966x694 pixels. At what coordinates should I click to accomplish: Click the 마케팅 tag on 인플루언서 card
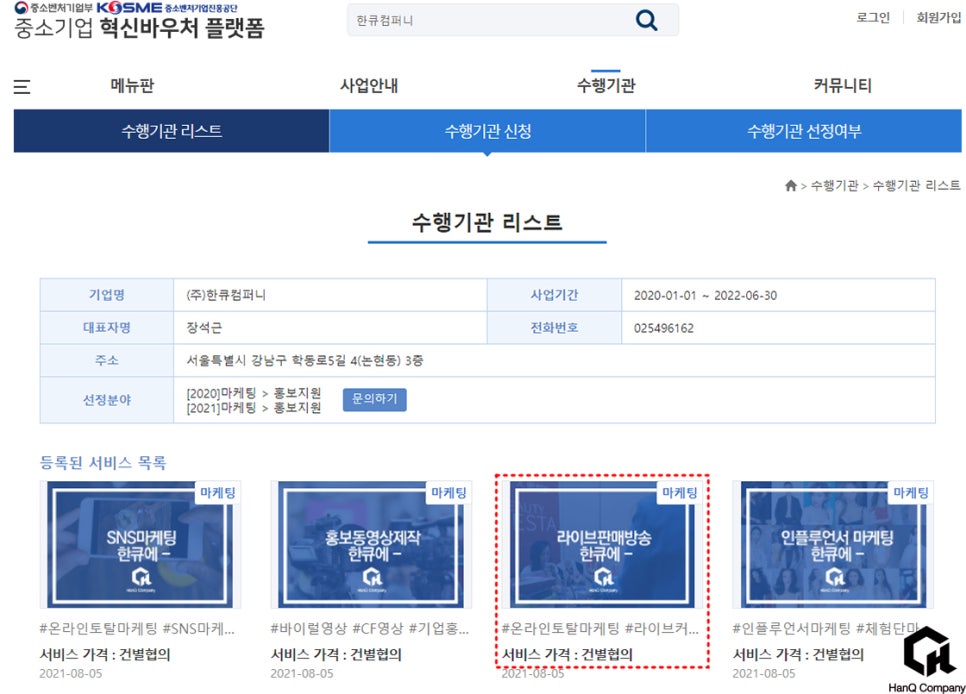click(911, 493)
